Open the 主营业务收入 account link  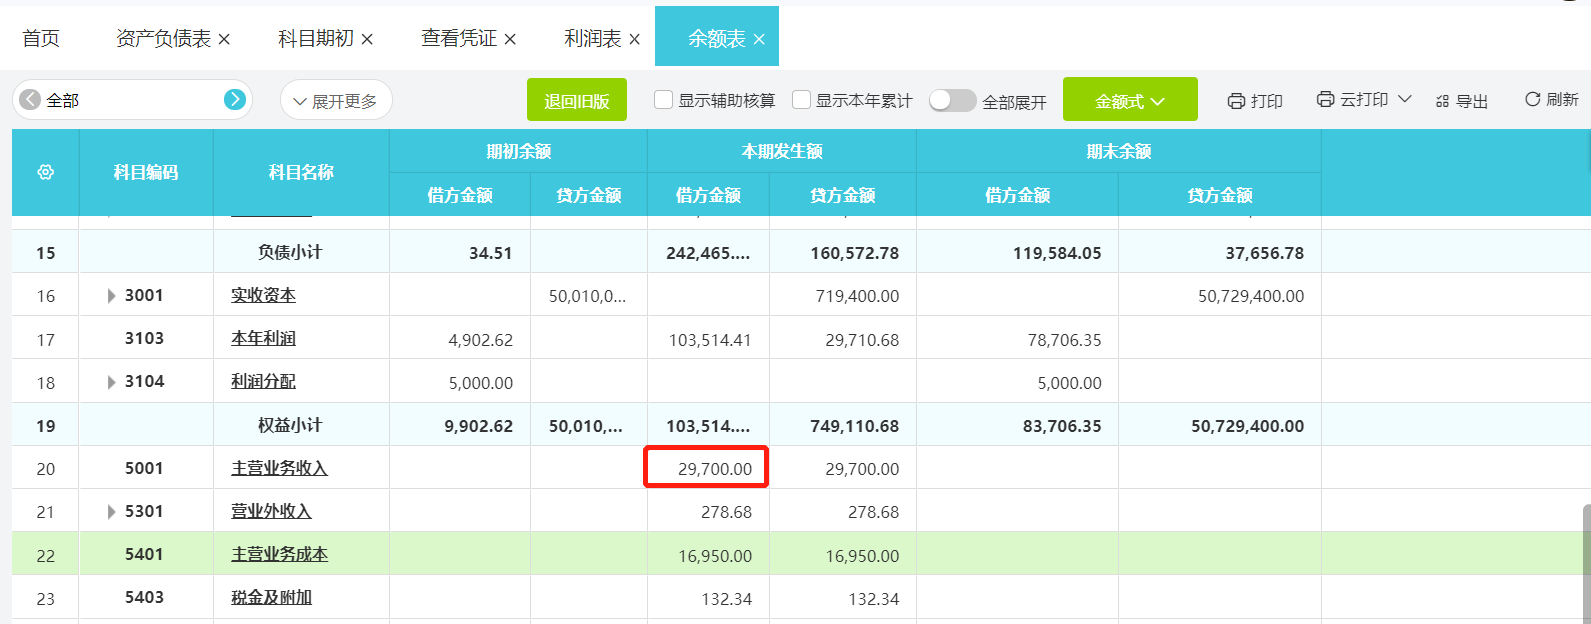pos(279,469)
